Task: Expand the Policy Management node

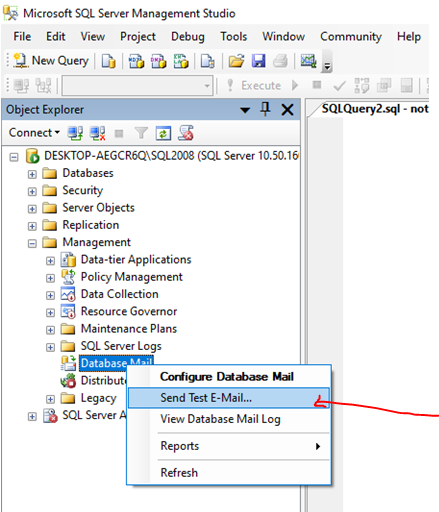Action: click(50, 278)
